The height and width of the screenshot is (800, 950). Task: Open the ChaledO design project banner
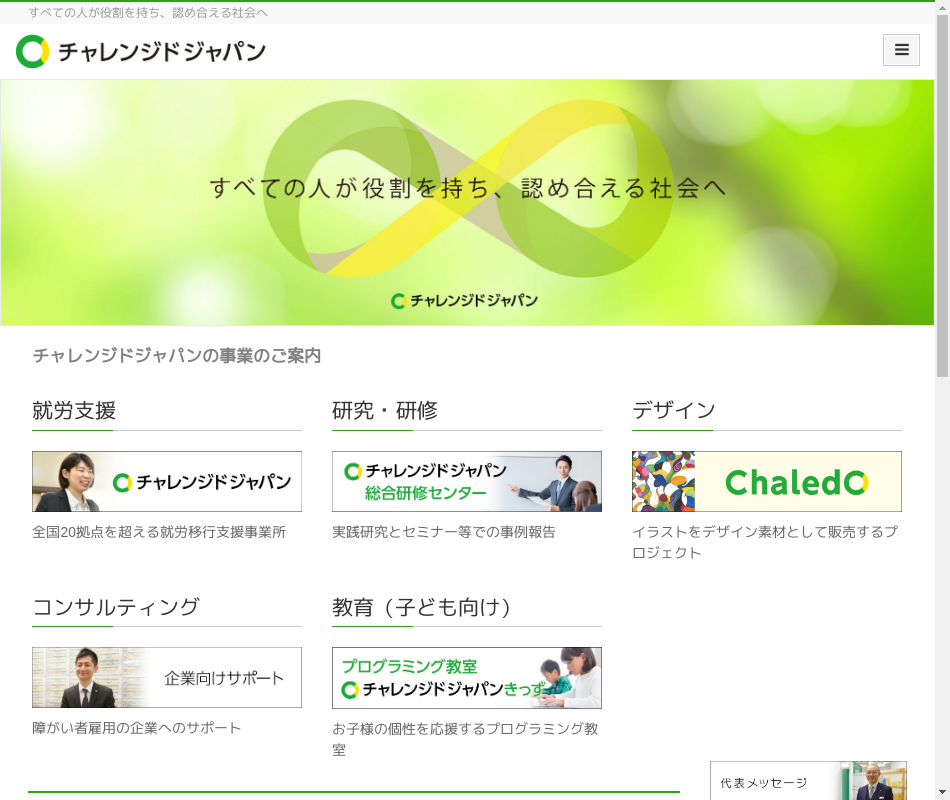coord(766,481)
